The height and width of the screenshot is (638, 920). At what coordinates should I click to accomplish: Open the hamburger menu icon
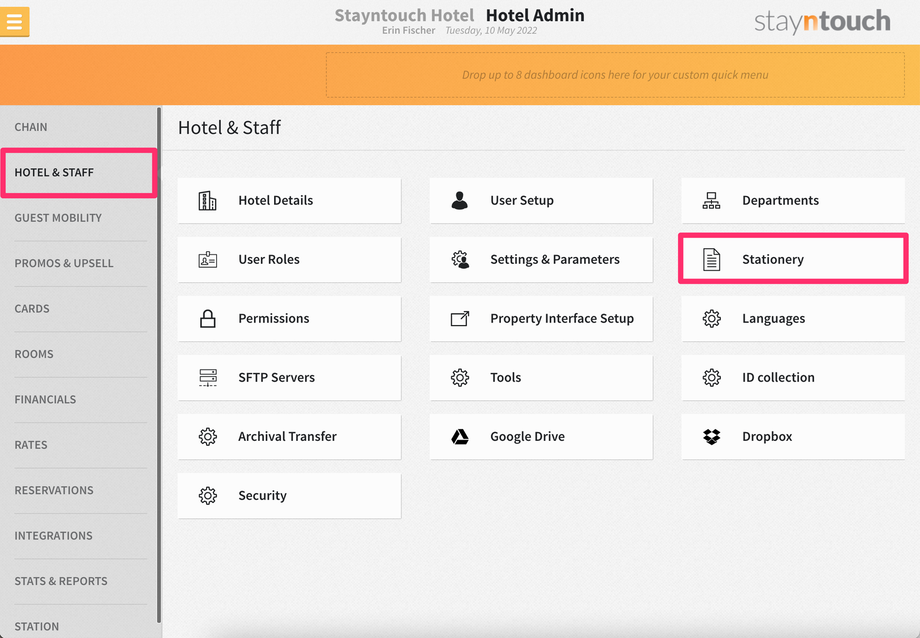[14, 22]
